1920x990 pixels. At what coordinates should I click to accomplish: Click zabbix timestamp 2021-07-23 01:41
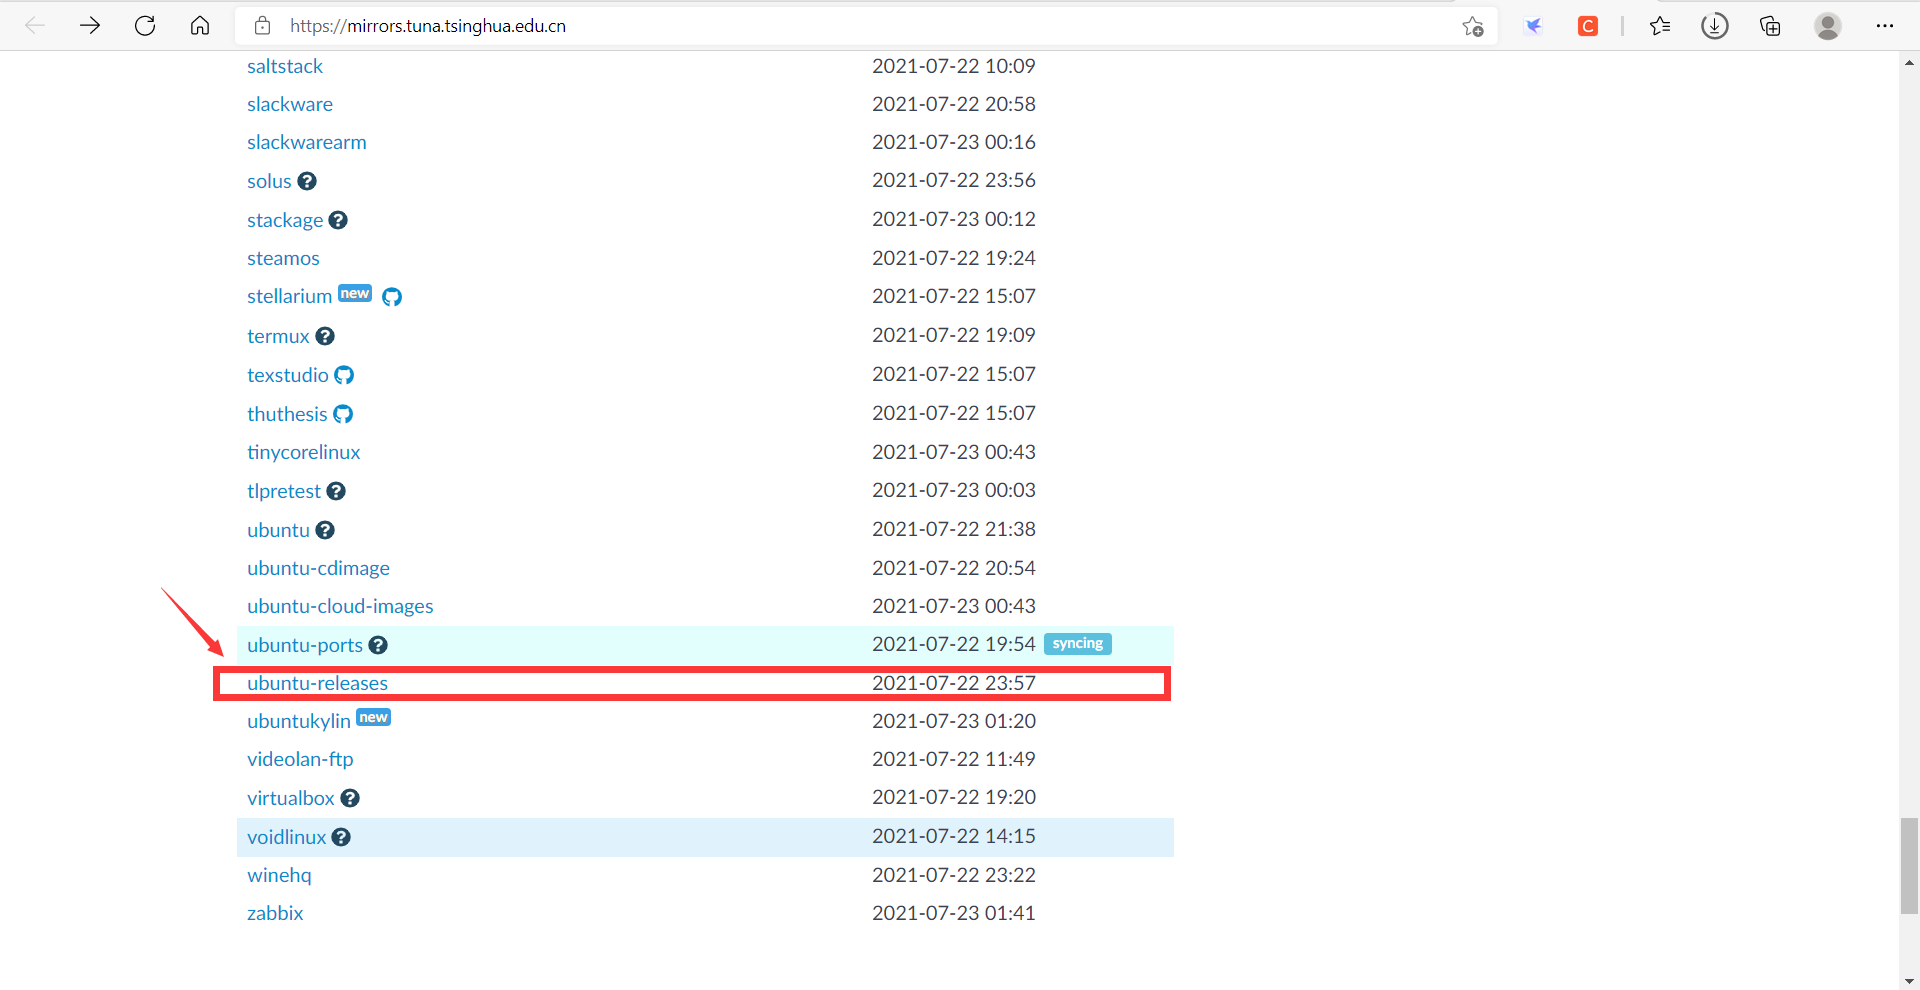point(954,913)
